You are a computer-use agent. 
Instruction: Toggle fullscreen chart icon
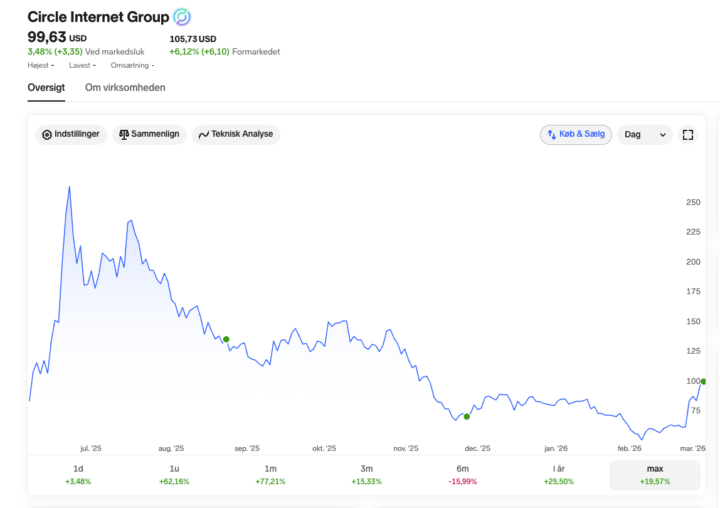[688, 135]
